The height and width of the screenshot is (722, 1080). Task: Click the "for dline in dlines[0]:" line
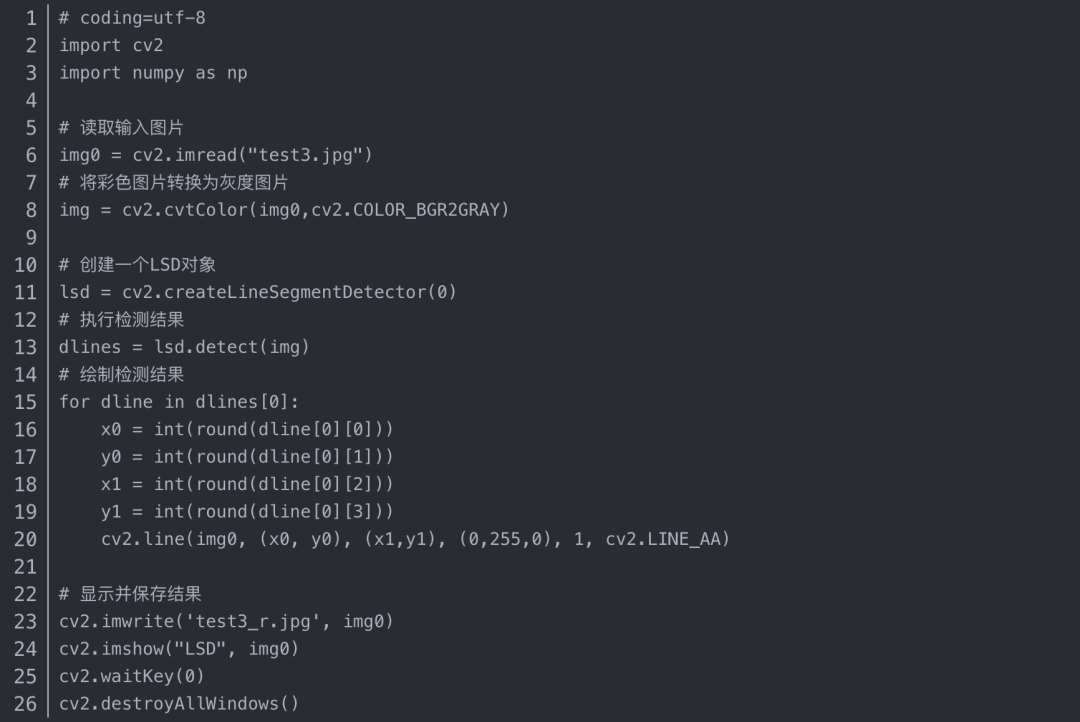(x=179, y=402)
